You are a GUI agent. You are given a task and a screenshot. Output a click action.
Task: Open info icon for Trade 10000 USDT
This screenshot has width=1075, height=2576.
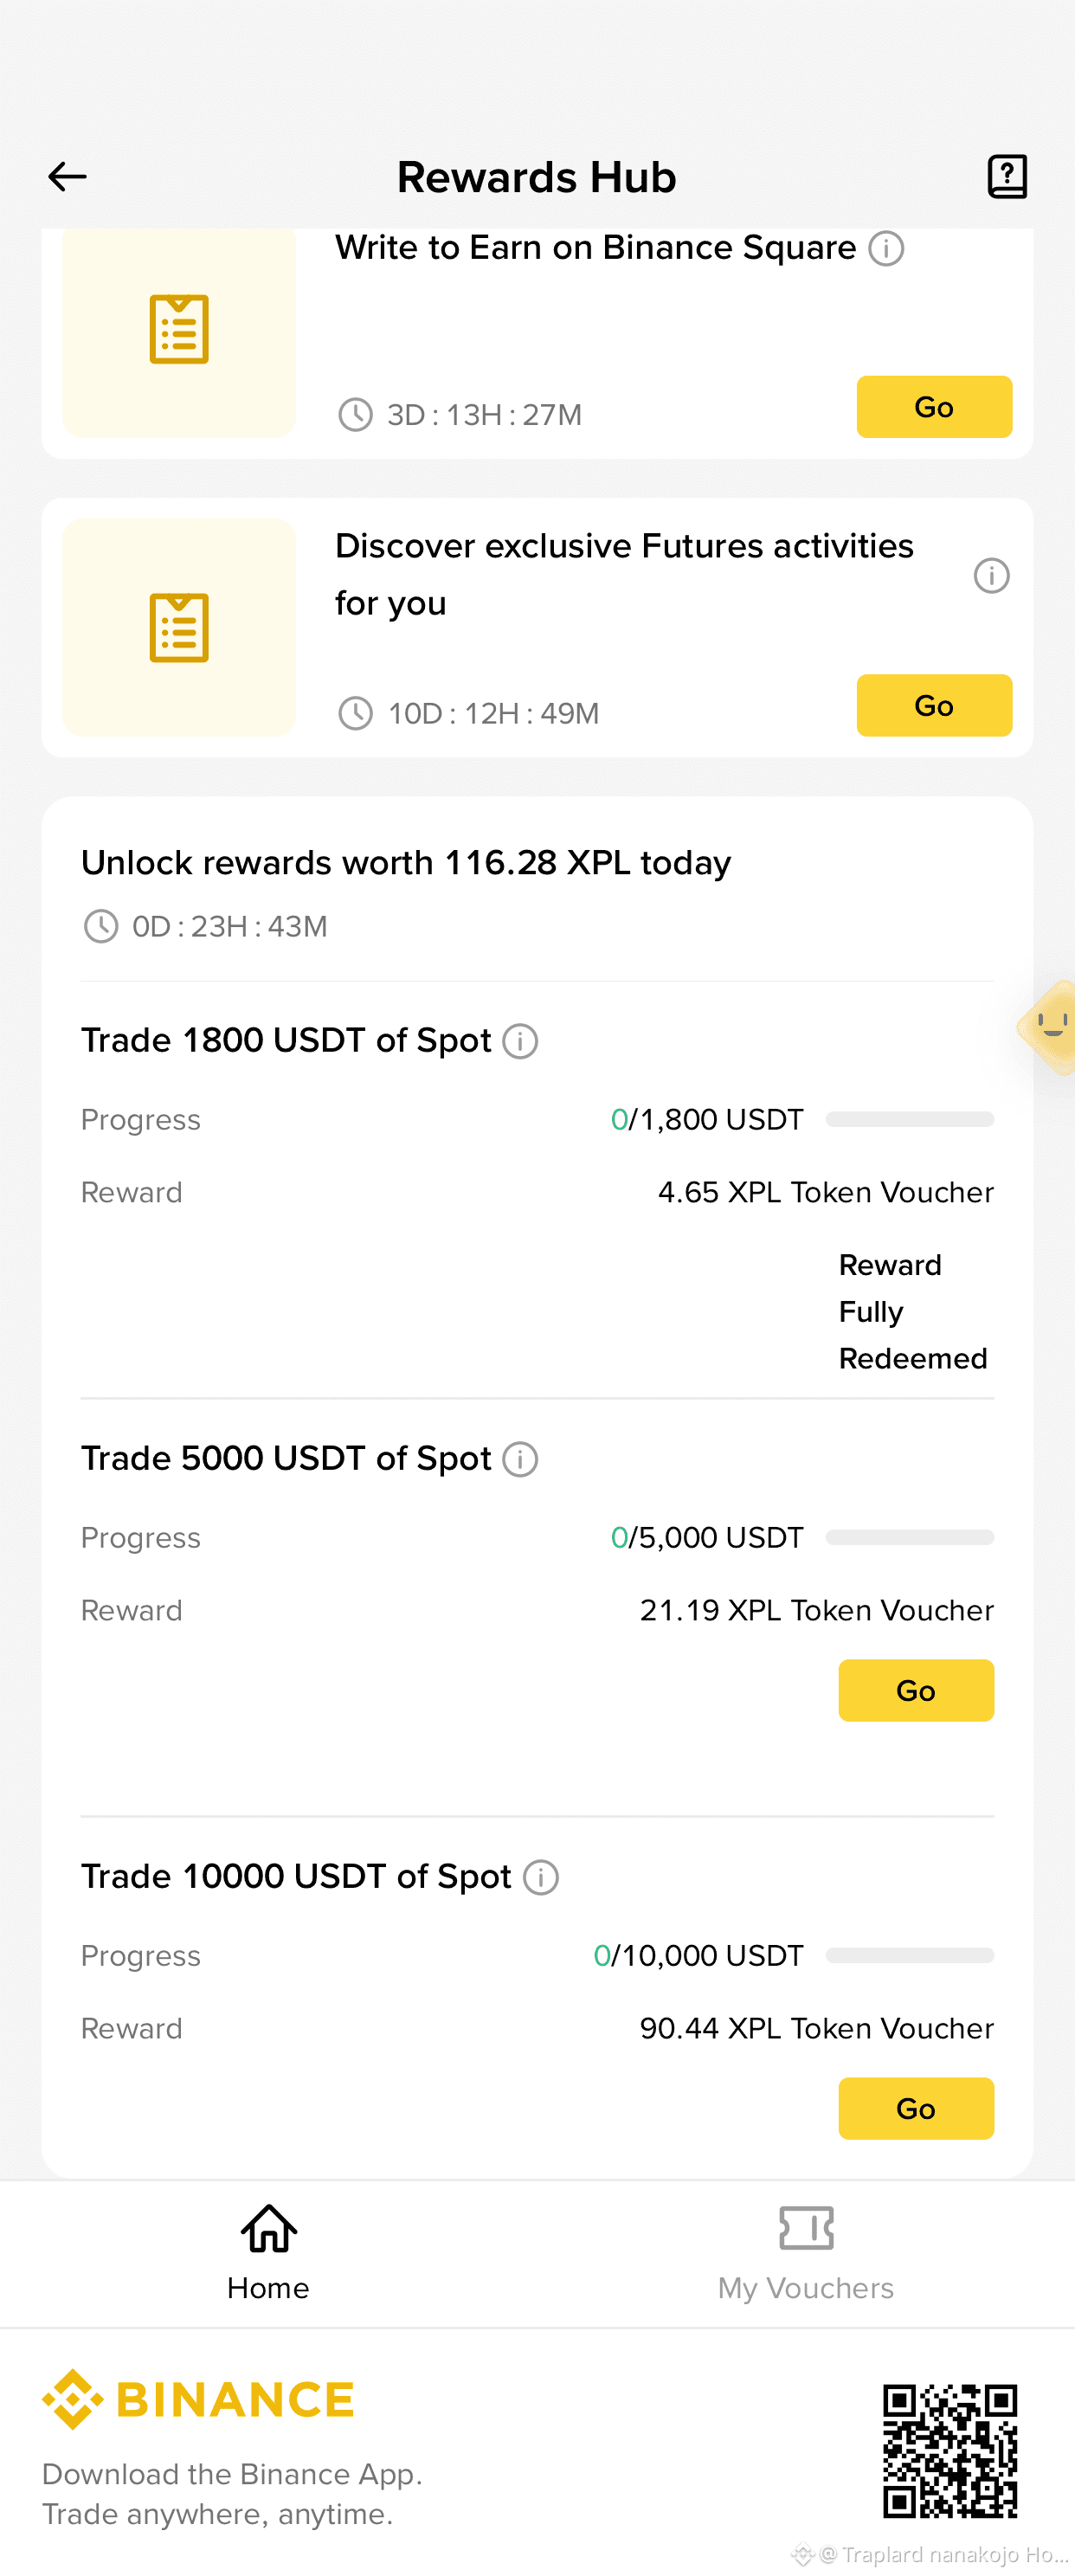point(541,1877)
